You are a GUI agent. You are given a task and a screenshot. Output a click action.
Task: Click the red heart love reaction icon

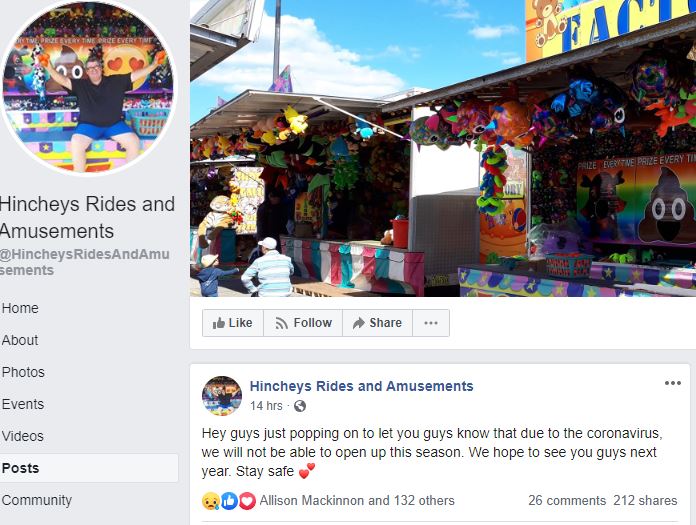[247, 501]
